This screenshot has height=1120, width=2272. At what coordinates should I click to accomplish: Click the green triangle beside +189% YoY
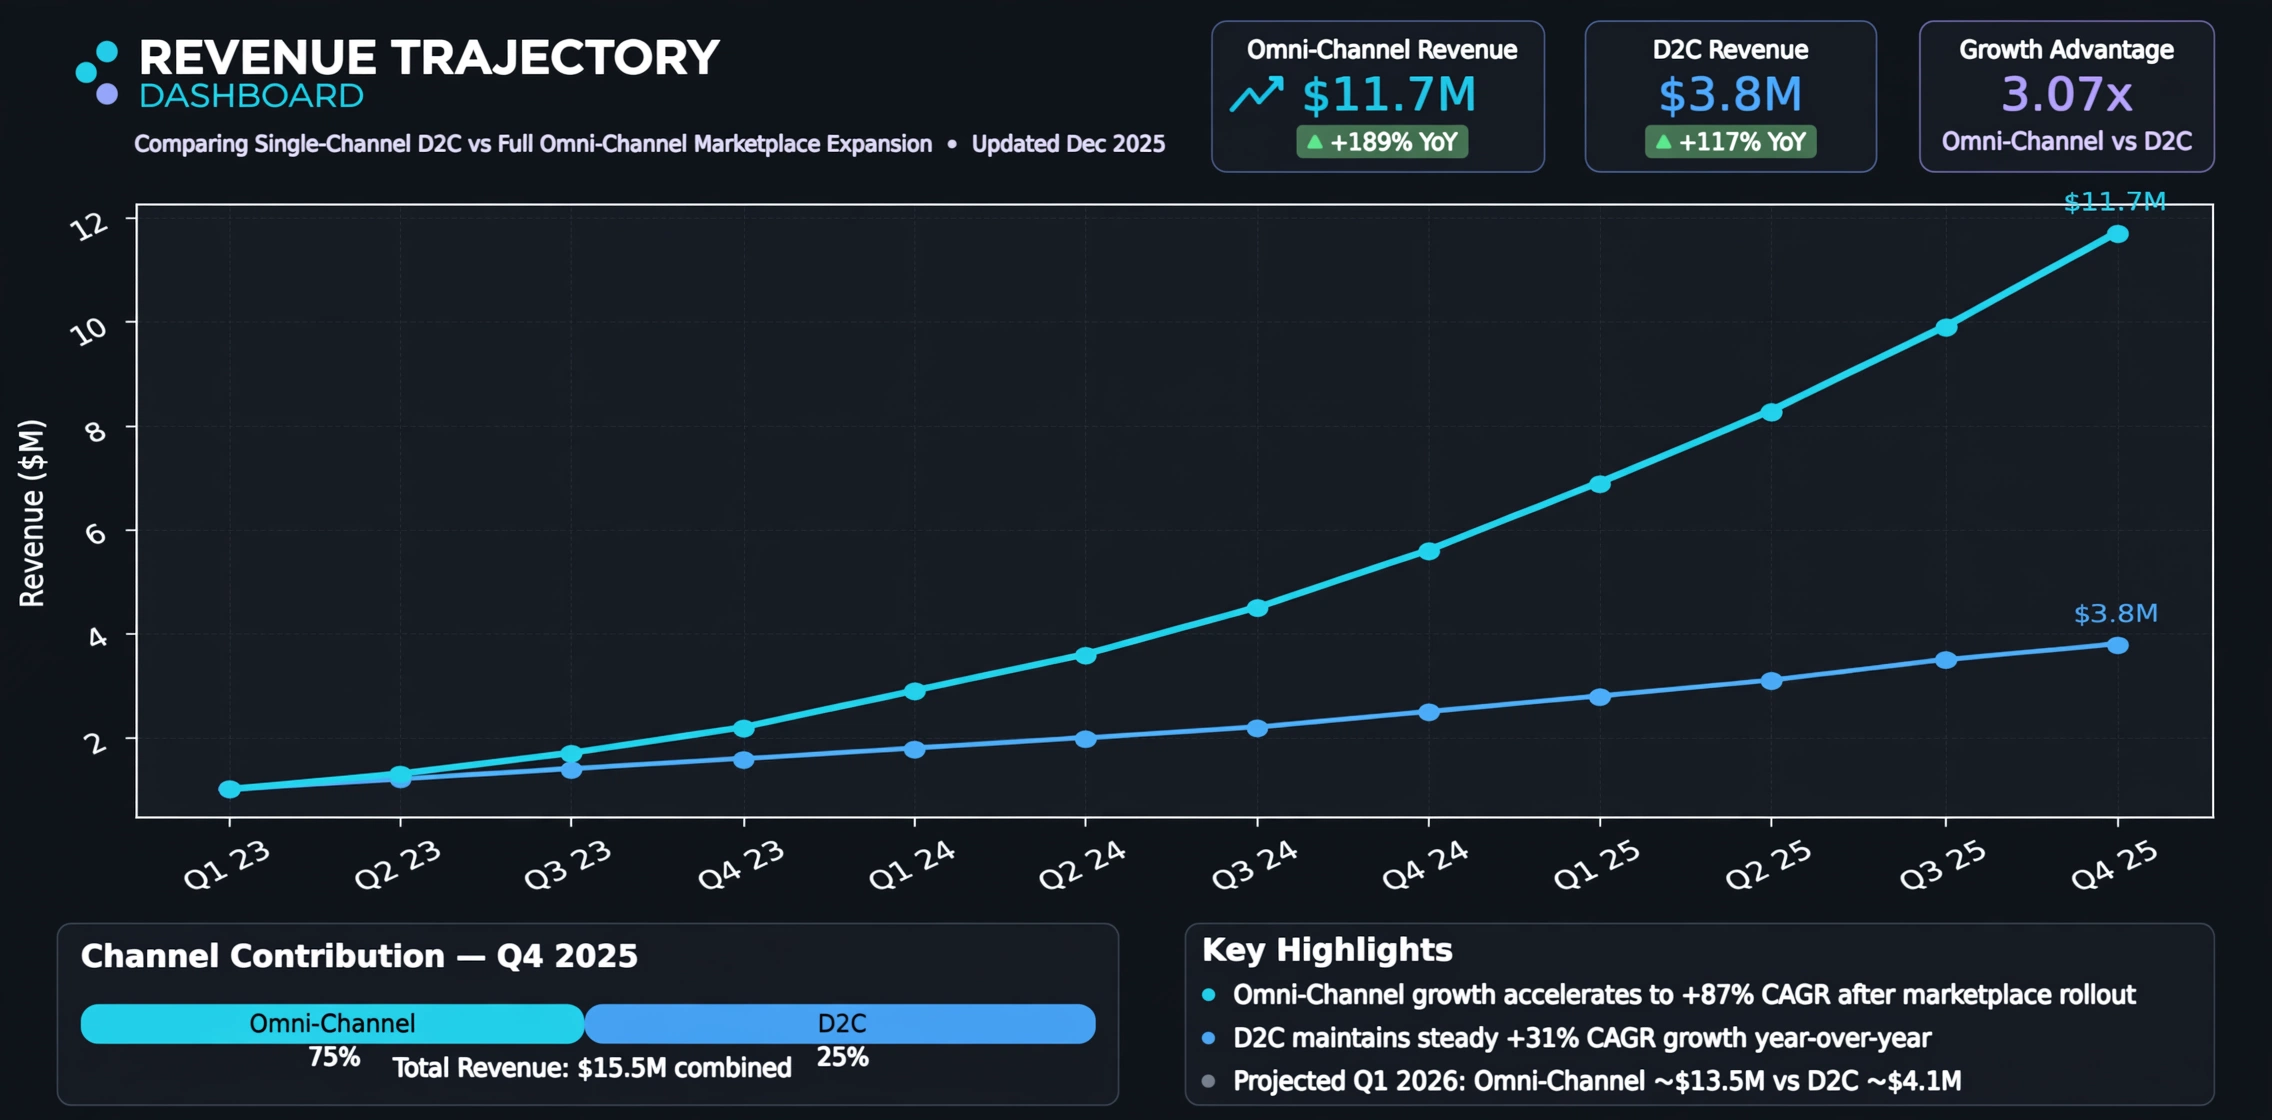[x=1315, y=142]
